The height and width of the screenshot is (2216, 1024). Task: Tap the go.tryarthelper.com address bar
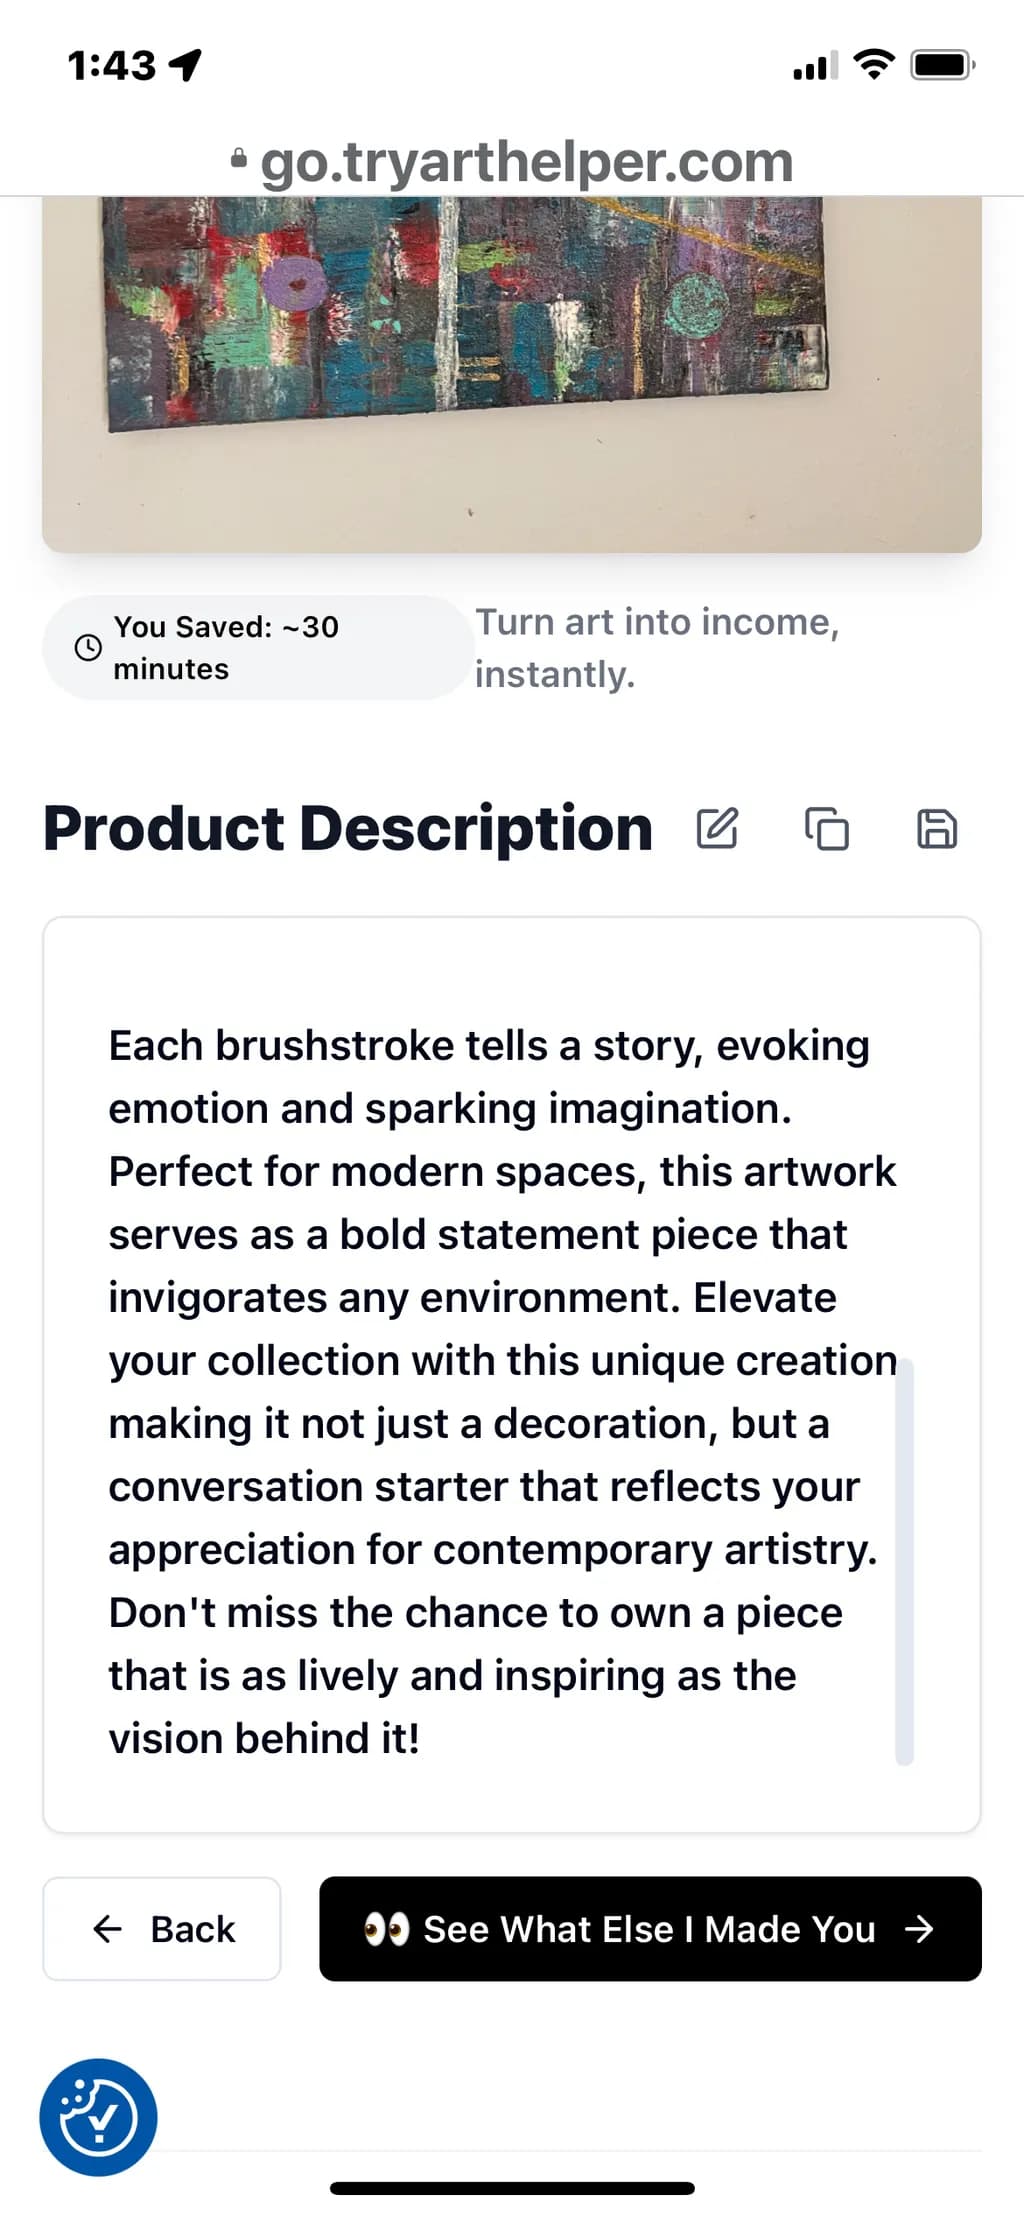point(512,160)
